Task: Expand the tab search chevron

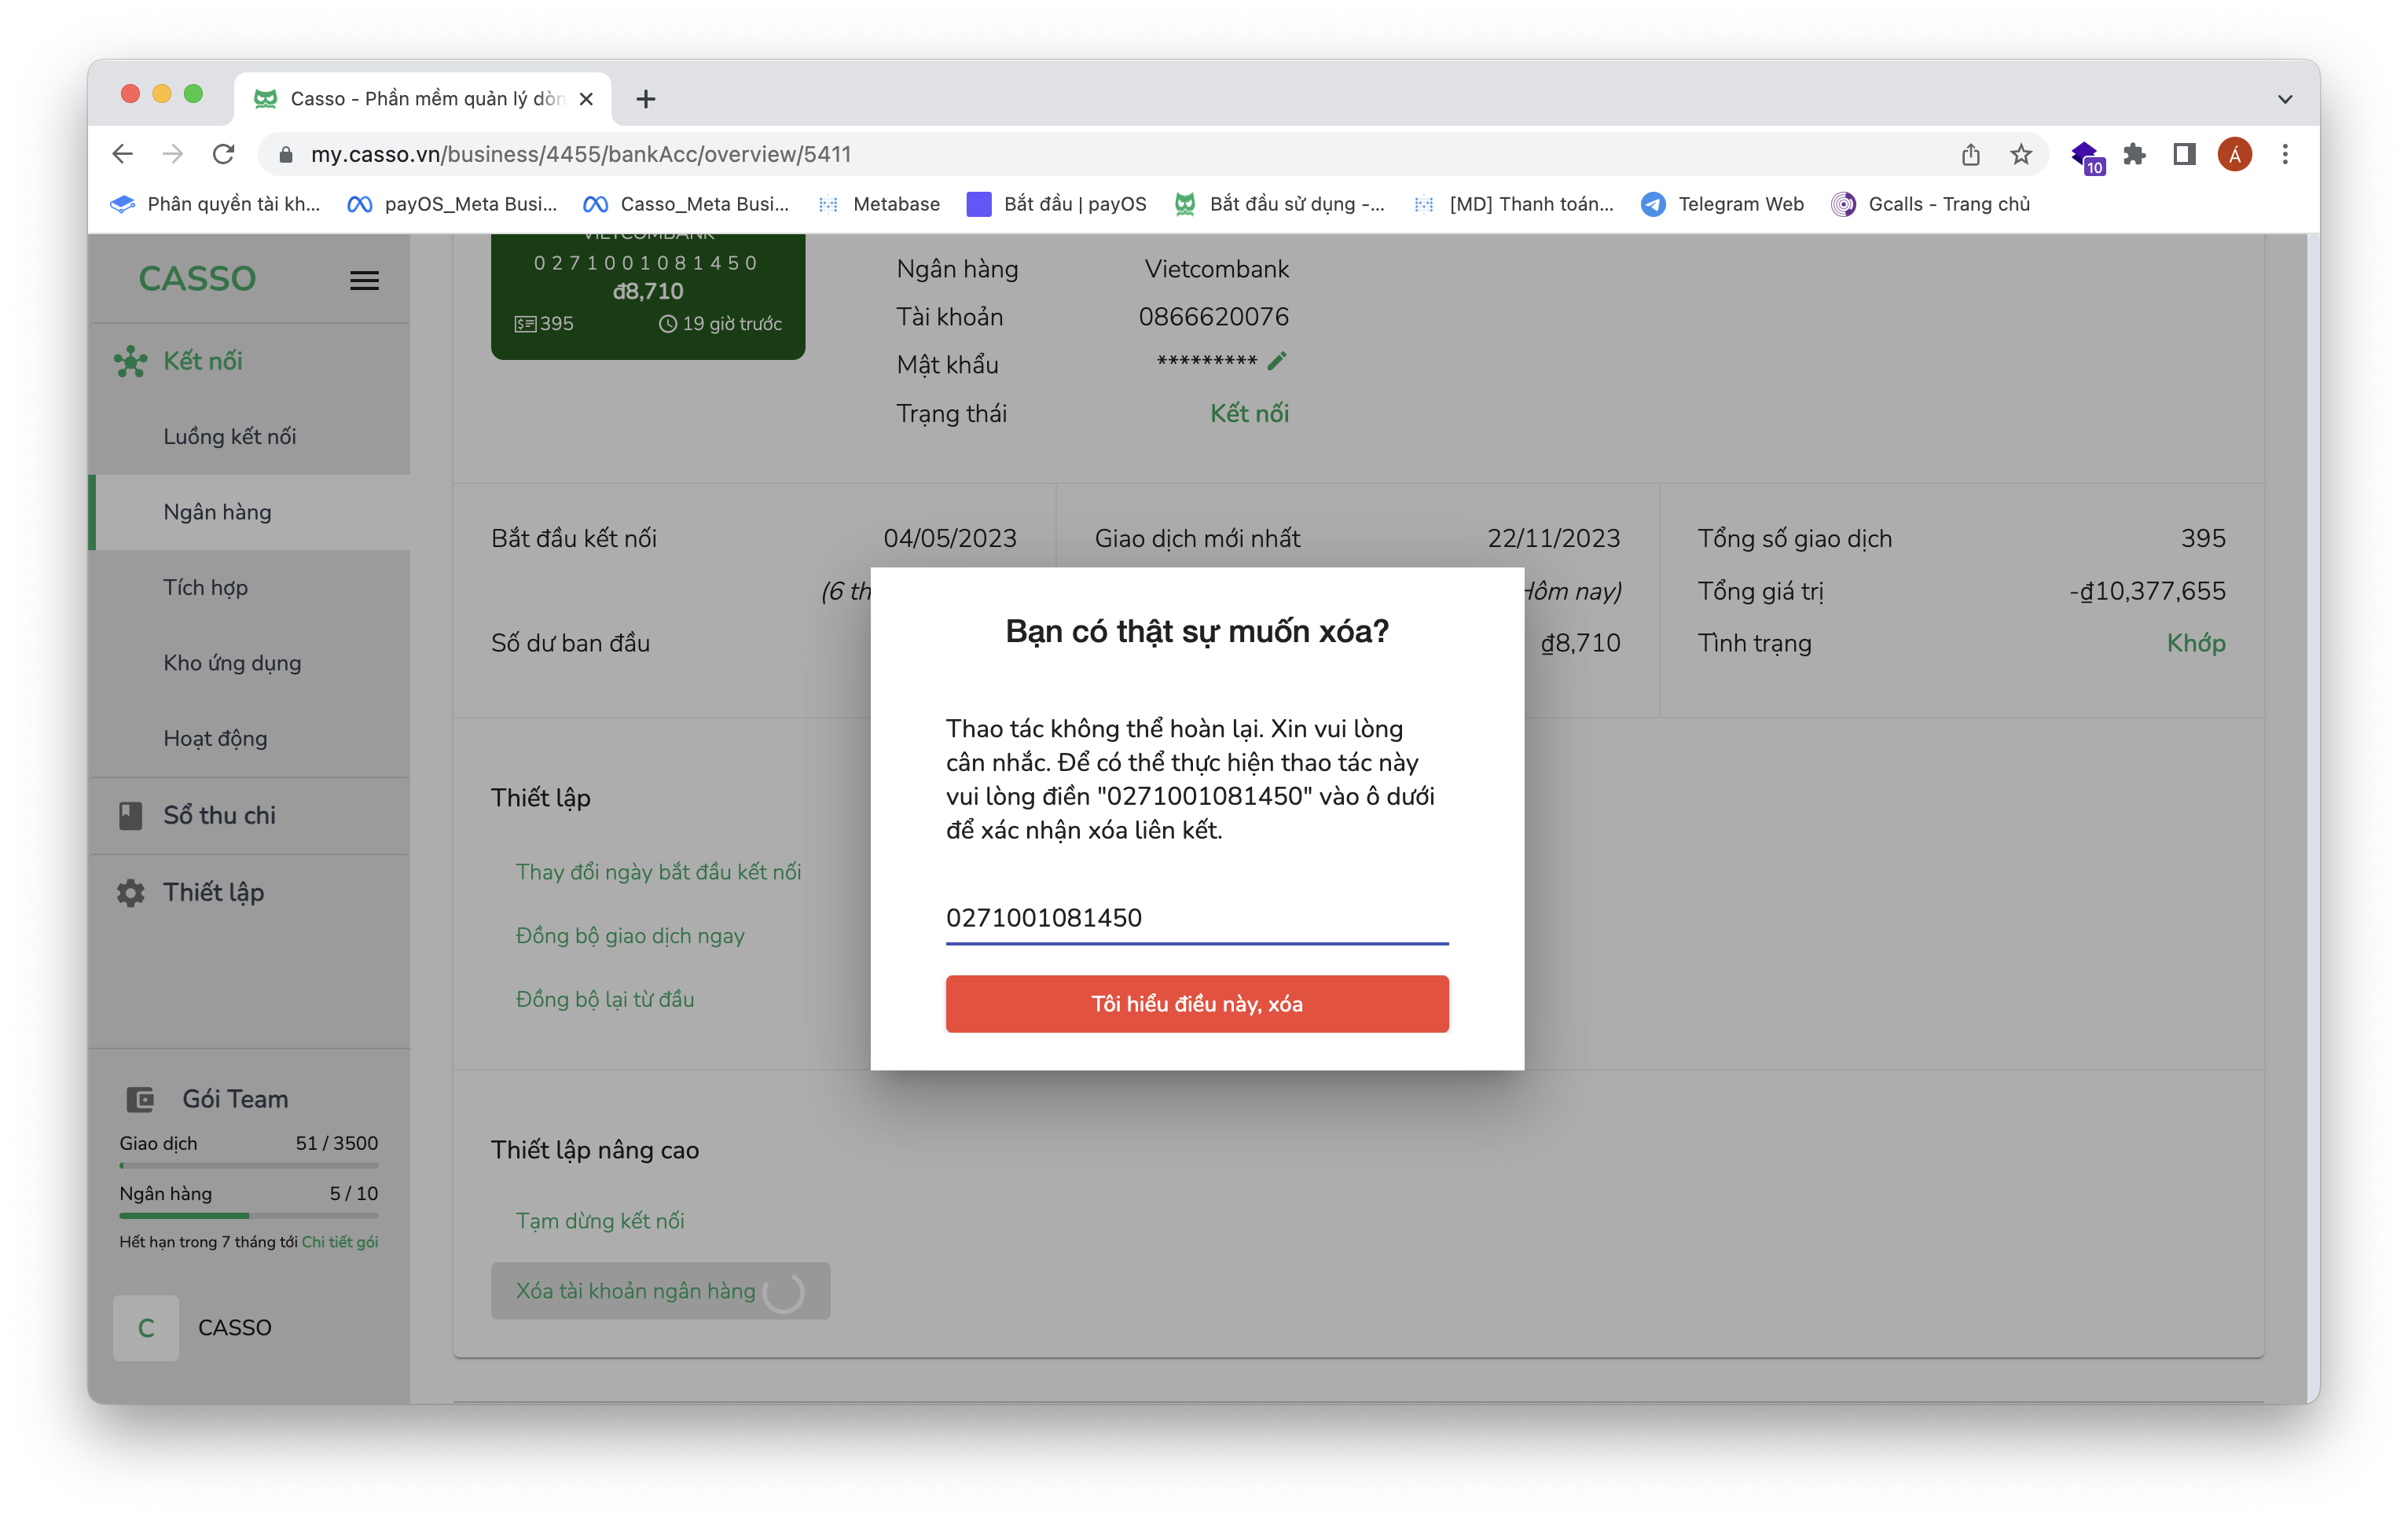Action: (2285, 99)
